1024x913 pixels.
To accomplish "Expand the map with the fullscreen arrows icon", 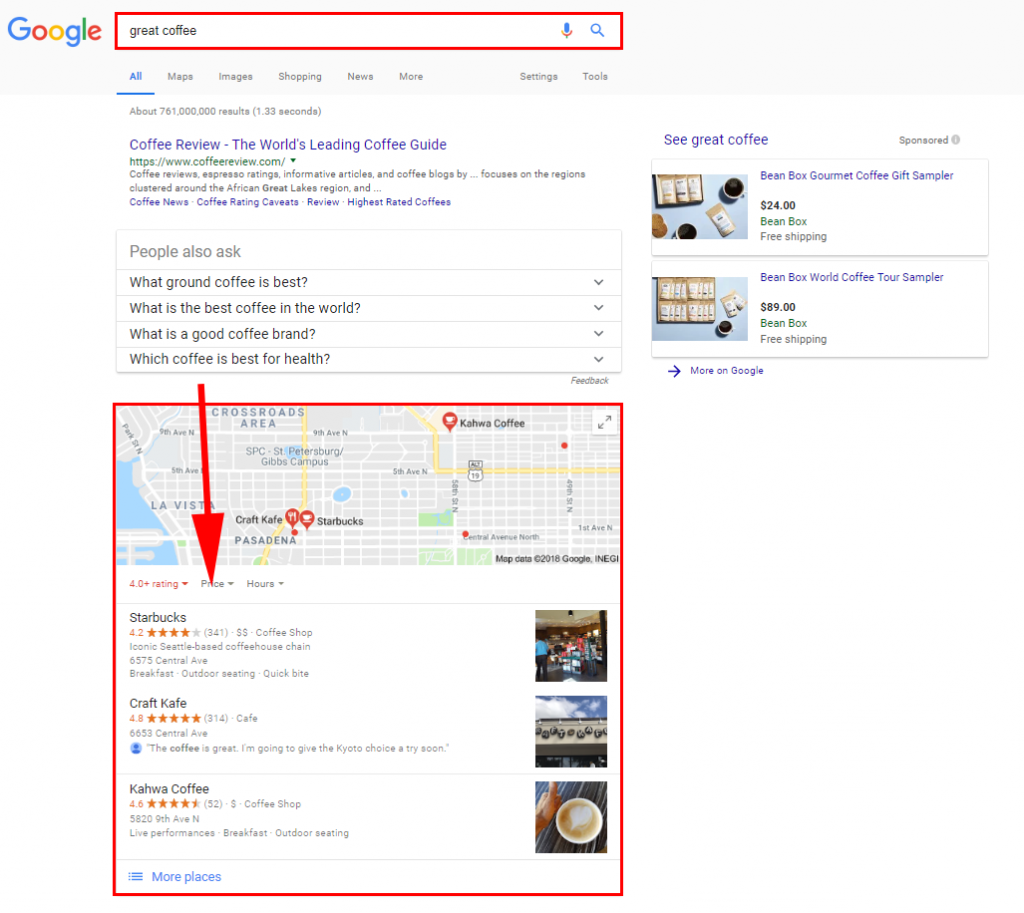I will coord(604,422).
